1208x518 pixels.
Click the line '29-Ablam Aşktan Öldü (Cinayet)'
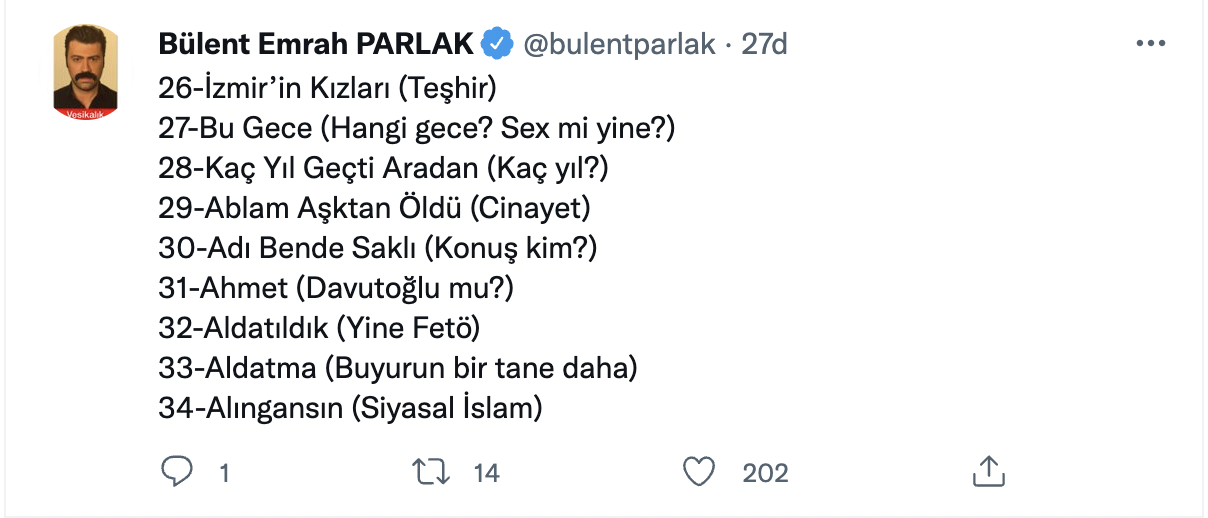tap(375, 208)
